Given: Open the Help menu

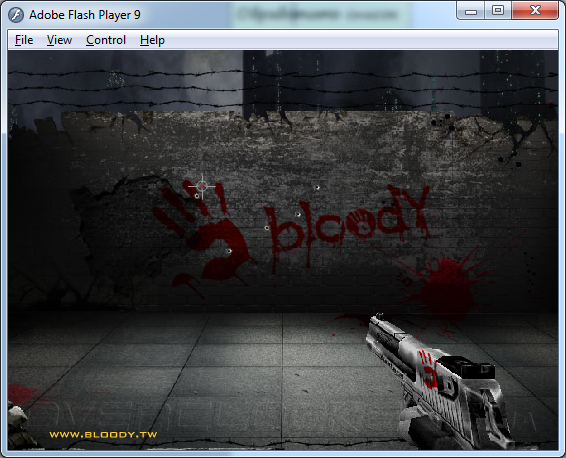Looking at the screenshot, I should click(x=152, y=40).
